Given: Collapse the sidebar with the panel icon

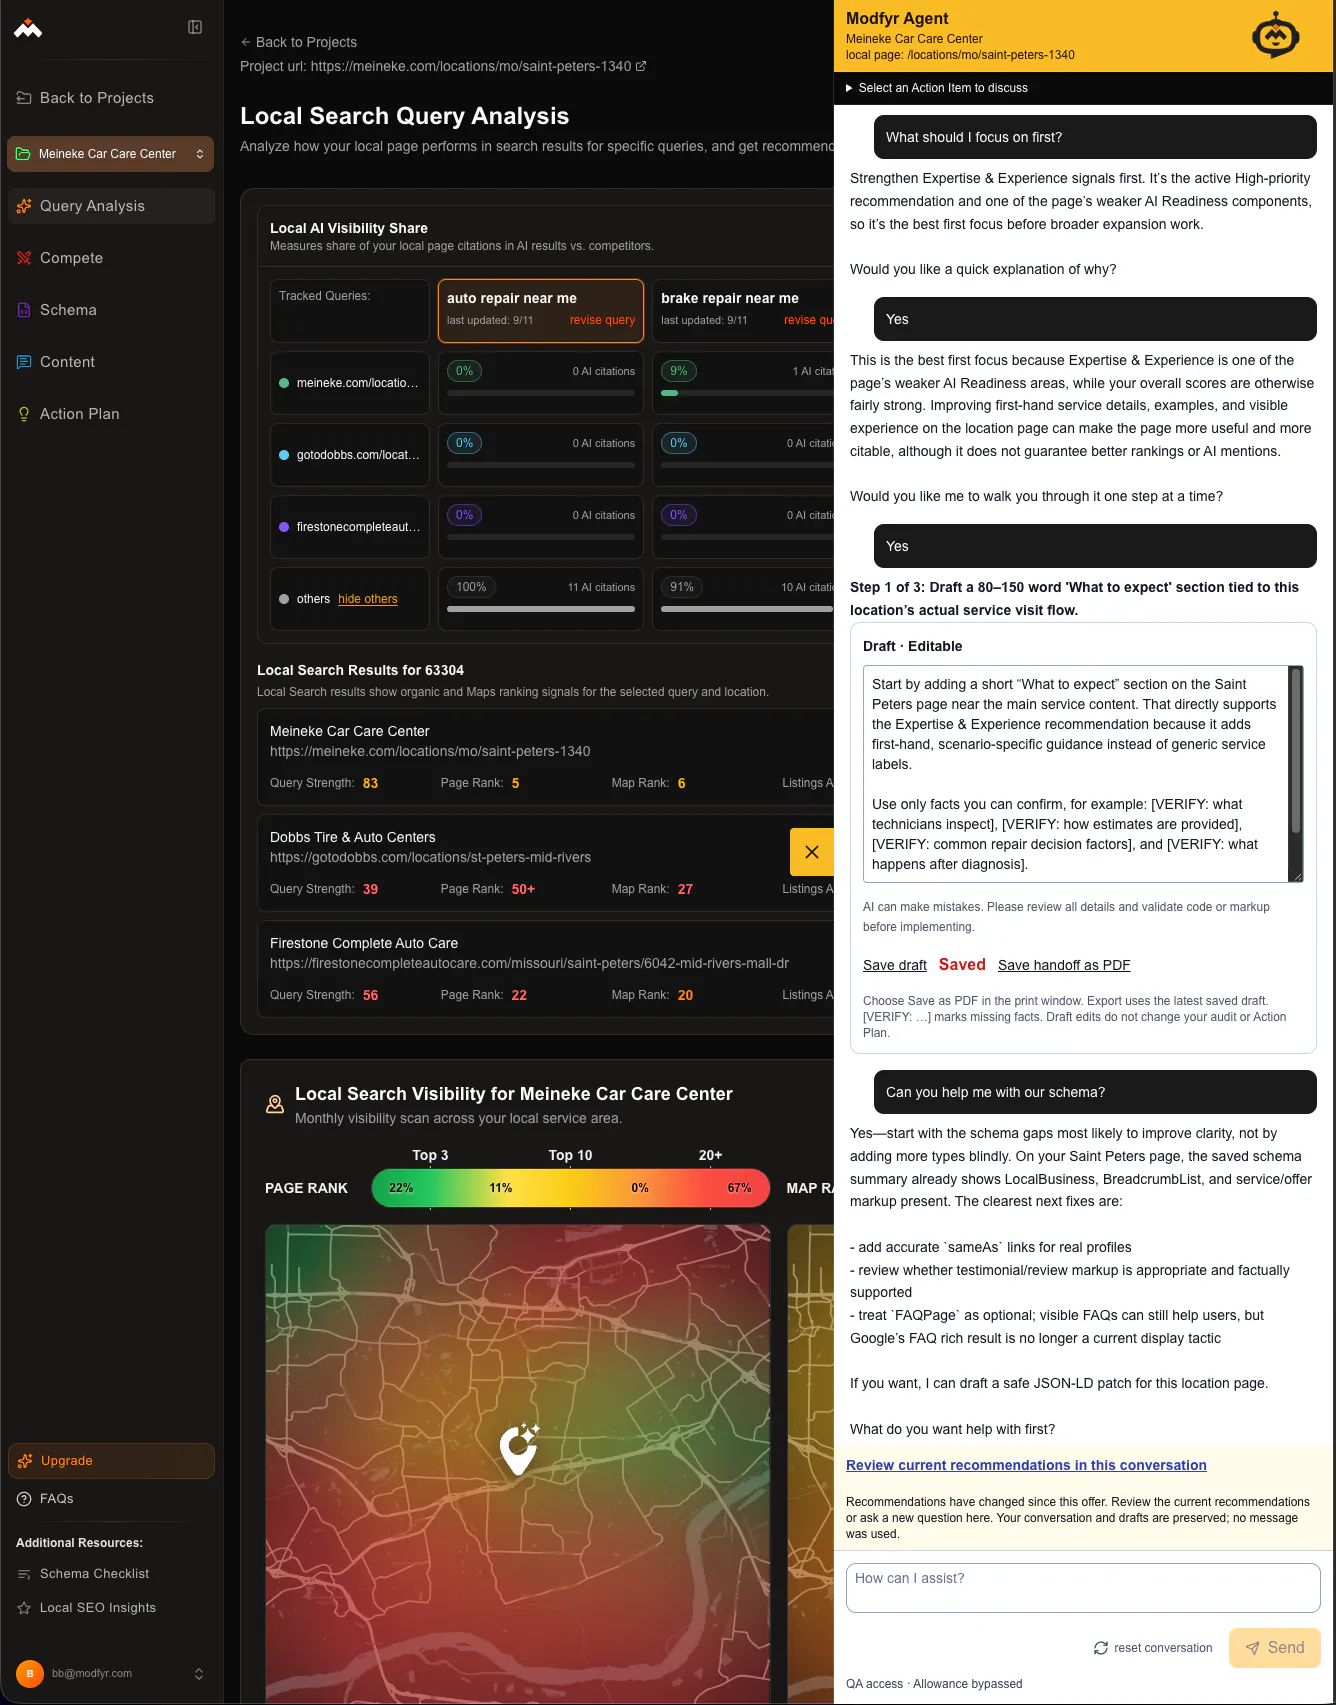Looking at the screenshot, I should 195,27.
